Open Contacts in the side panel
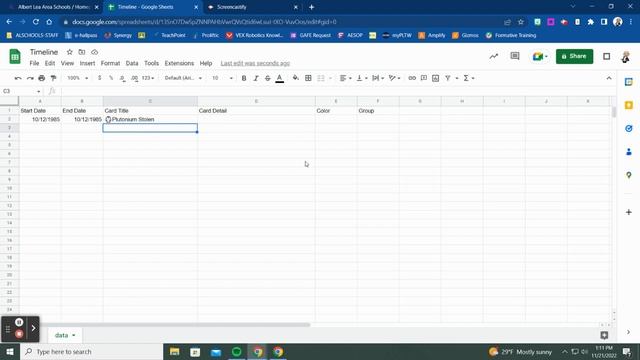Screen dimensions: 640x360 tap(629, 152)
